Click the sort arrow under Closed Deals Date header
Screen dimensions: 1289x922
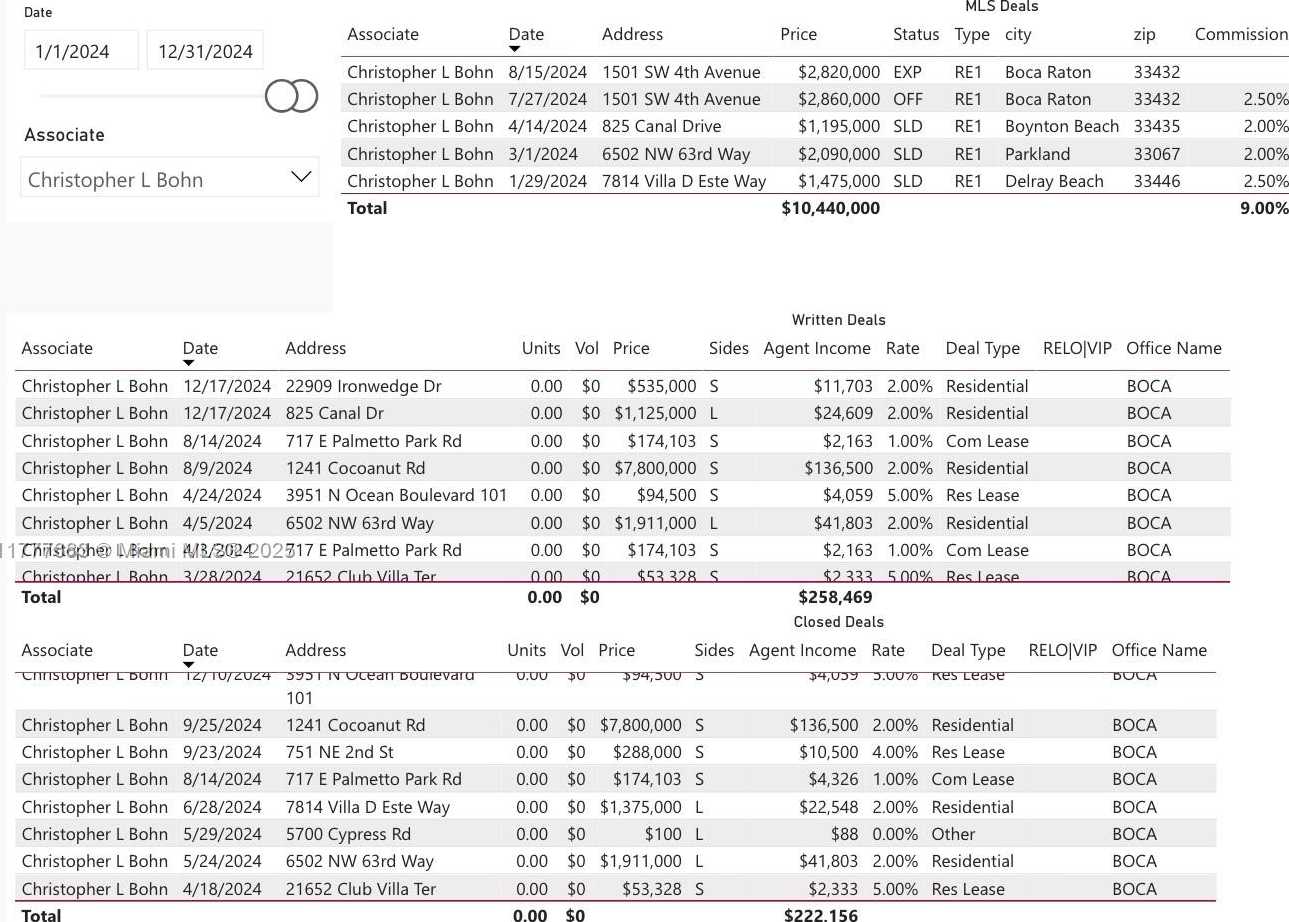[189, 665]
